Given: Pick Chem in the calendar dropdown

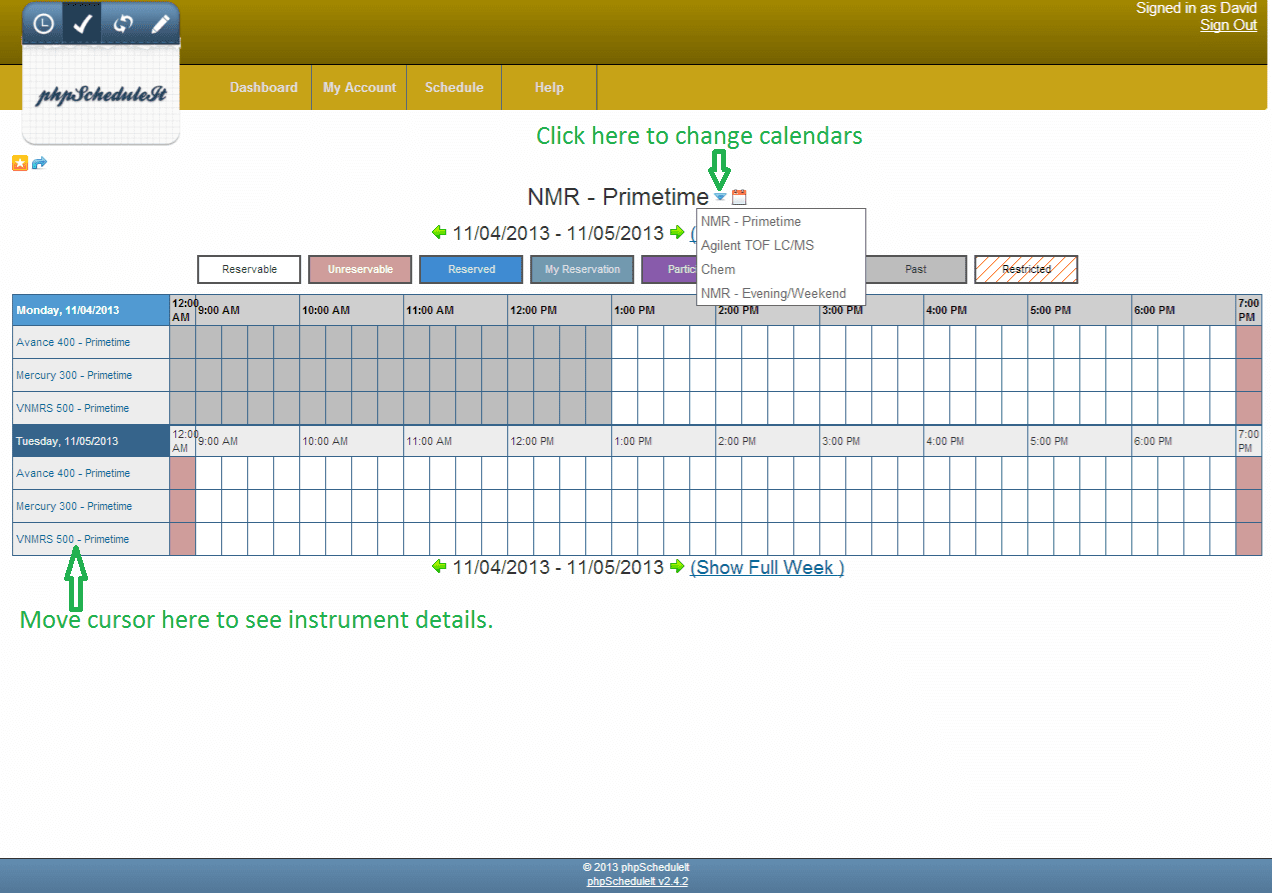Looking at the screenshot, I should pyautogui.click(x=718, y=269).
